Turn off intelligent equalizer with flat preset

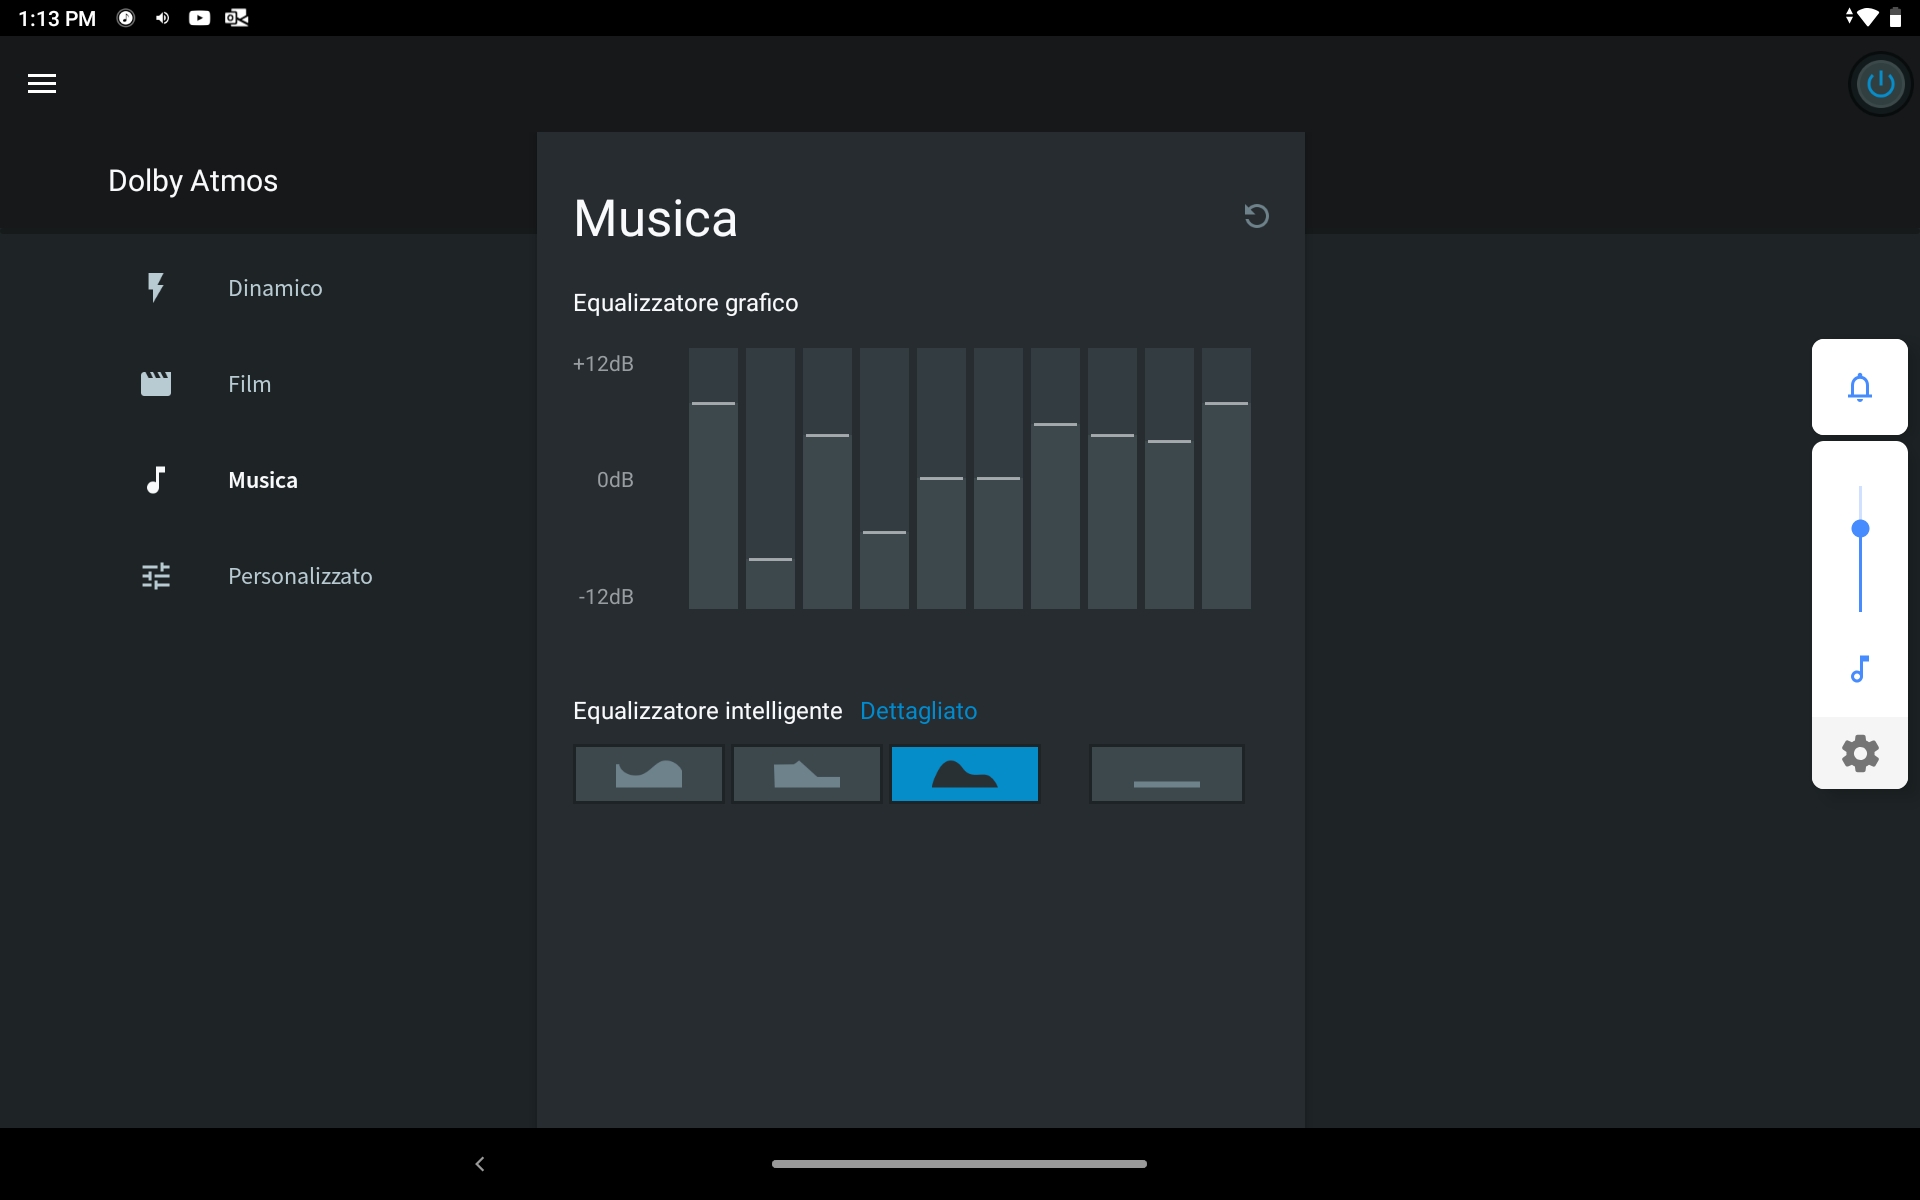point(1166,774)
